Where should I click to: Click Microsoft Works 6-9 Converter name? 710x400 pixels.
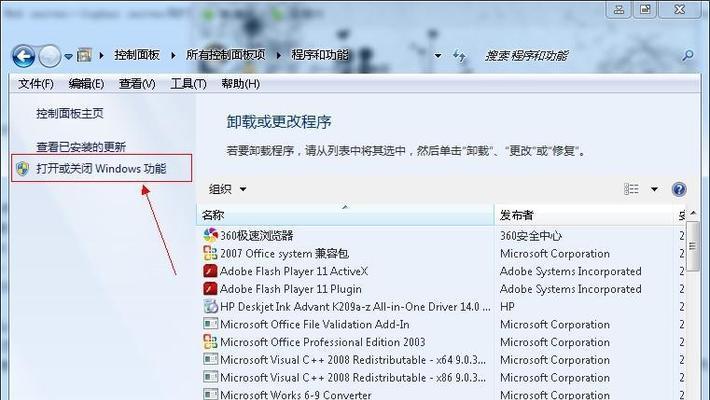(x=296, y=394)
